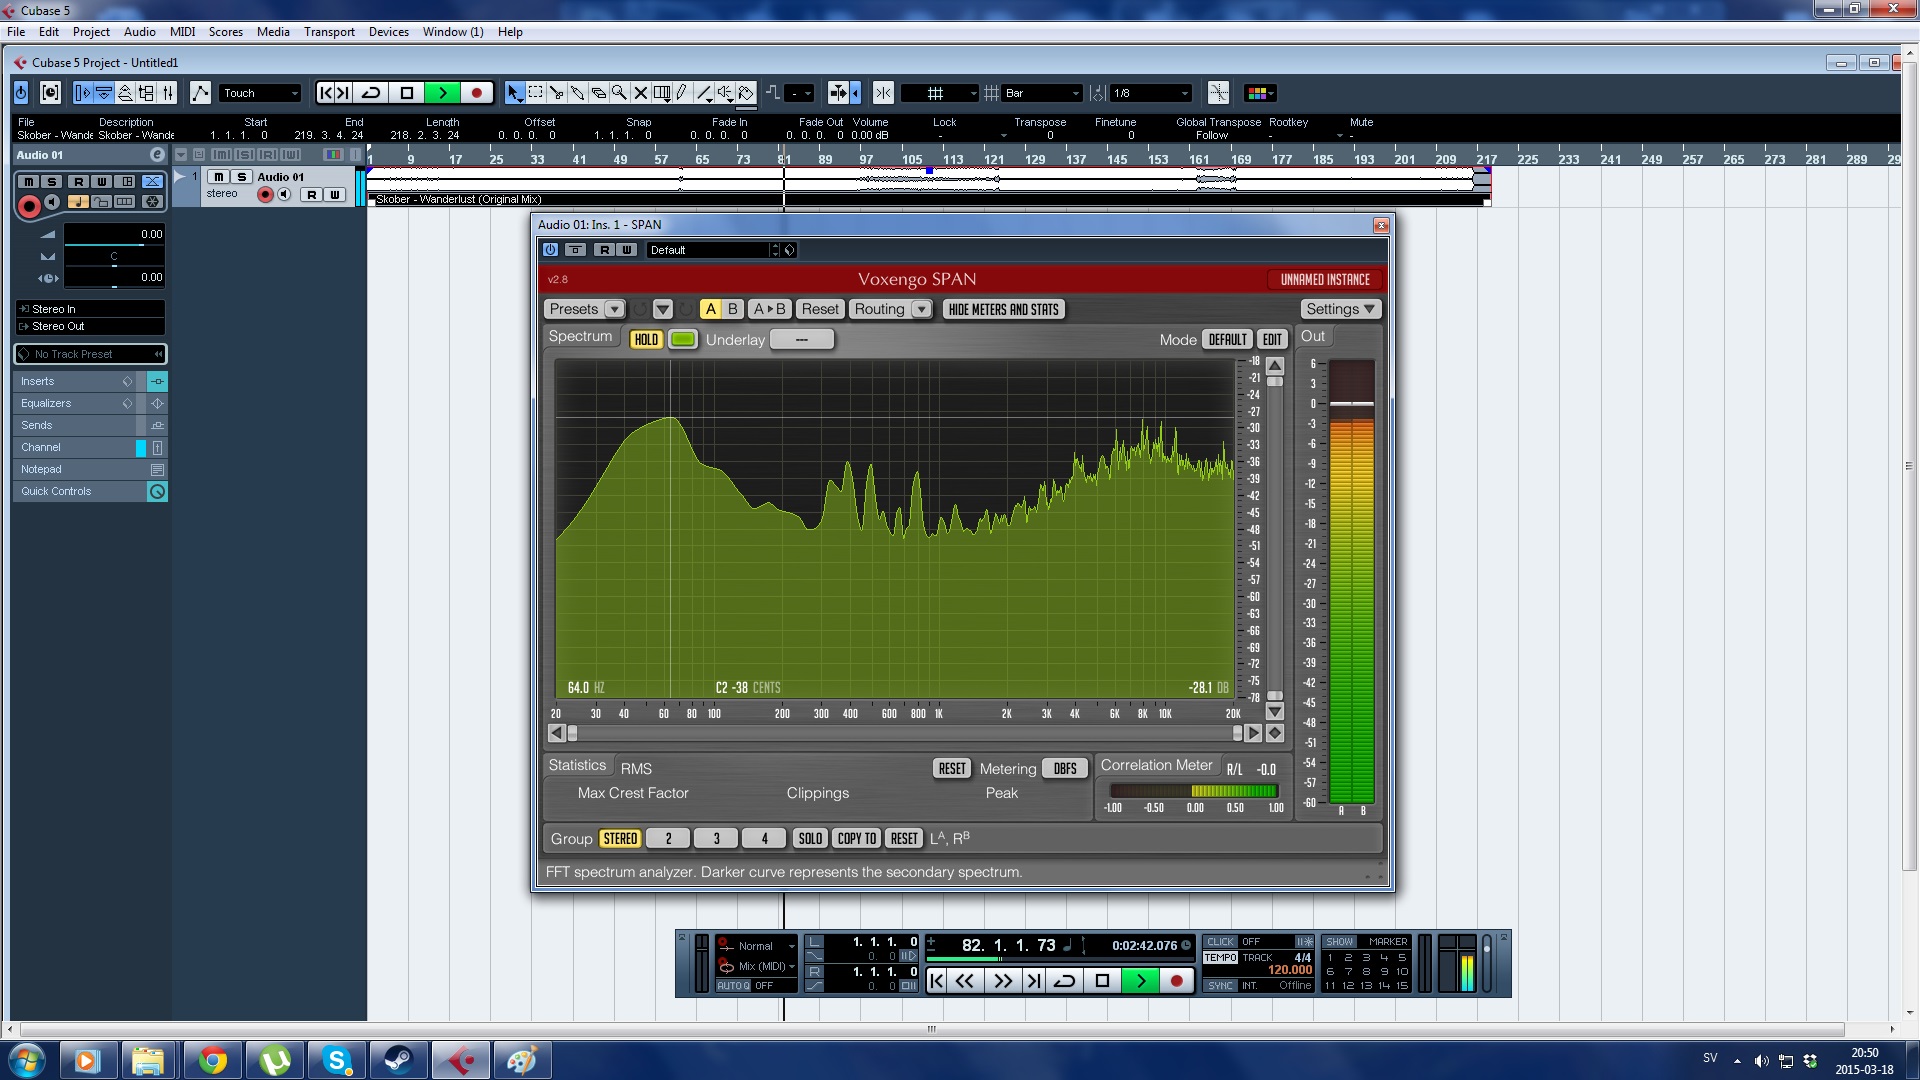Select the Zoom magnifier tool
This screenshot has height=1080, width=1920.
point(619,93)
